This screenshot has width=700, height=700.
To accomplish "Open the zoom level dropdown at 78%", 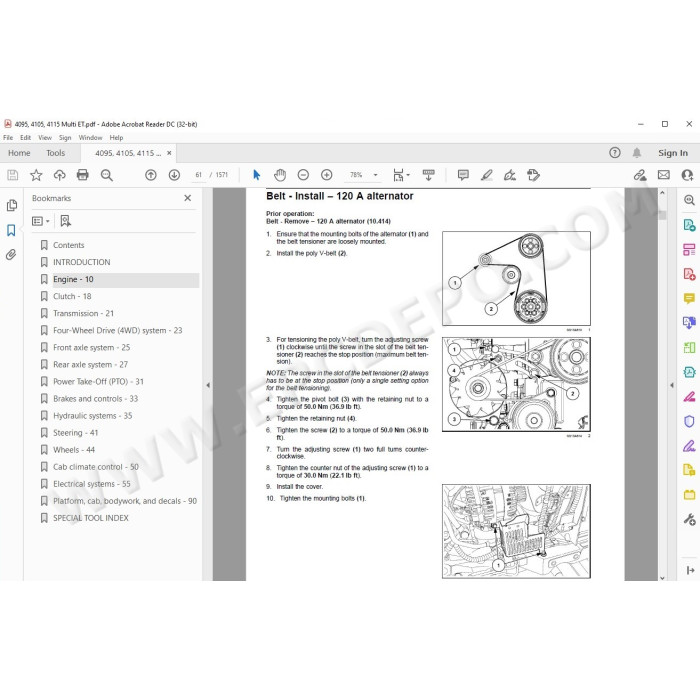I will 375,175.
